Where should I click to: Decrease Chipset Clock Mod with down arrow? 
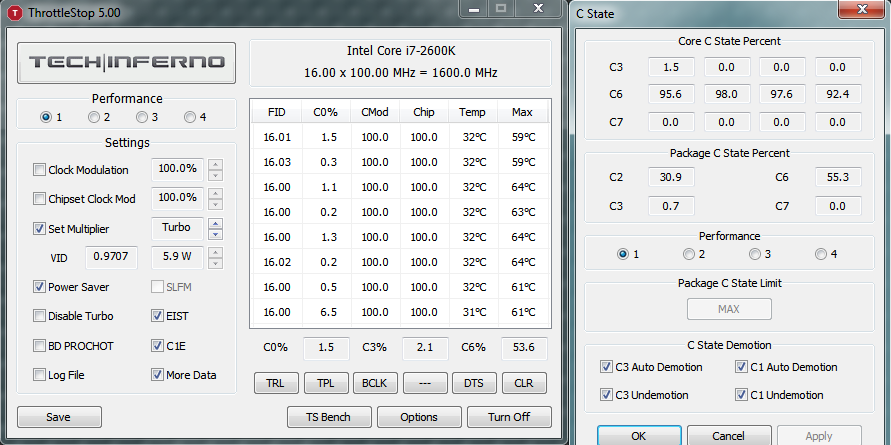point(215,204)
